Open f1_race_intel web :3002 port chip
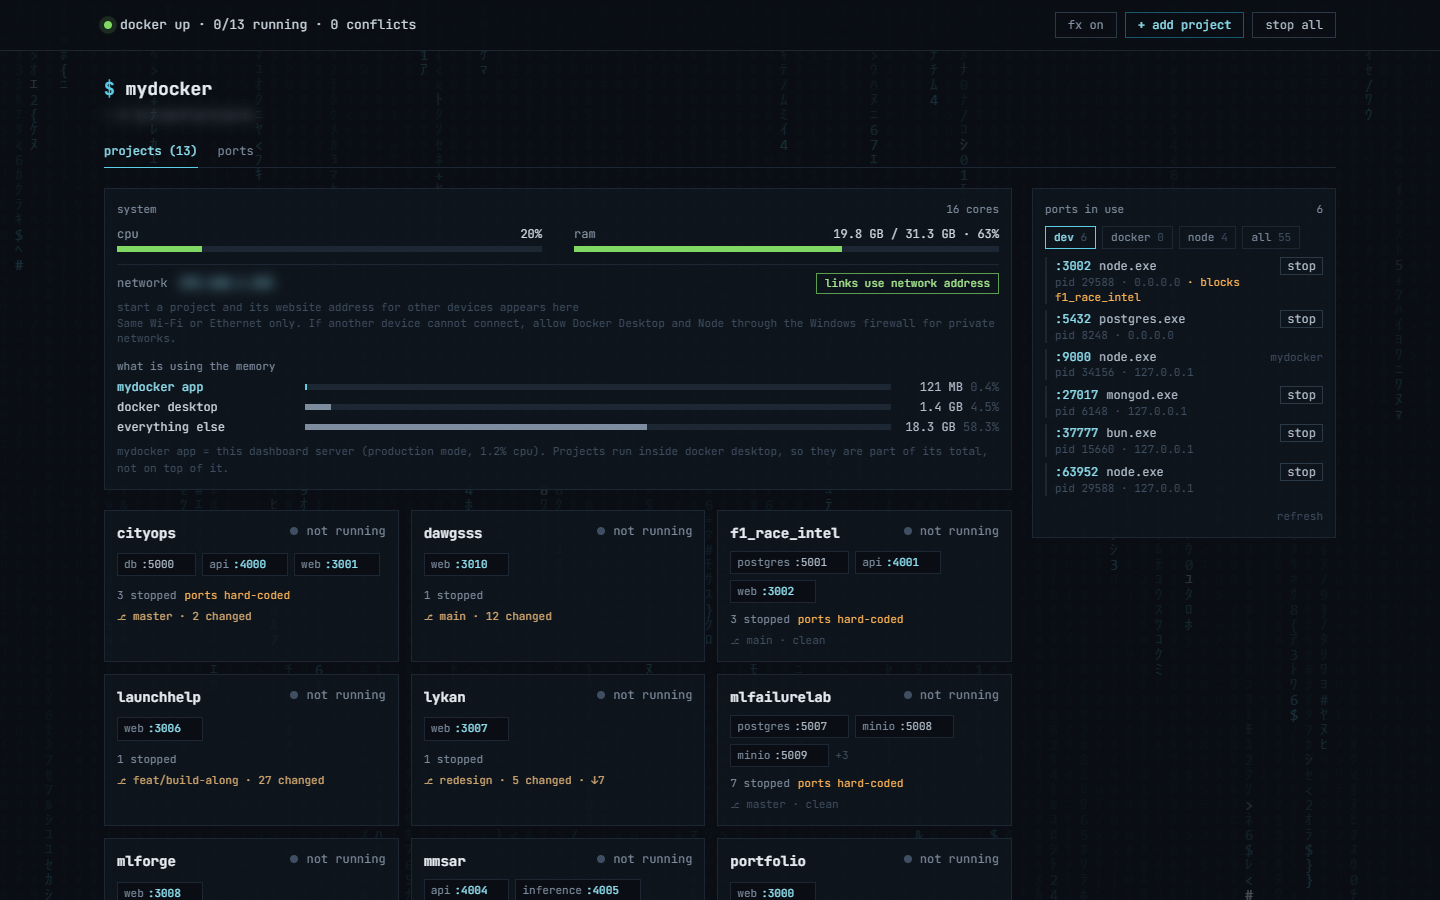Screen dimensions: 1440x900 (773, 592)
